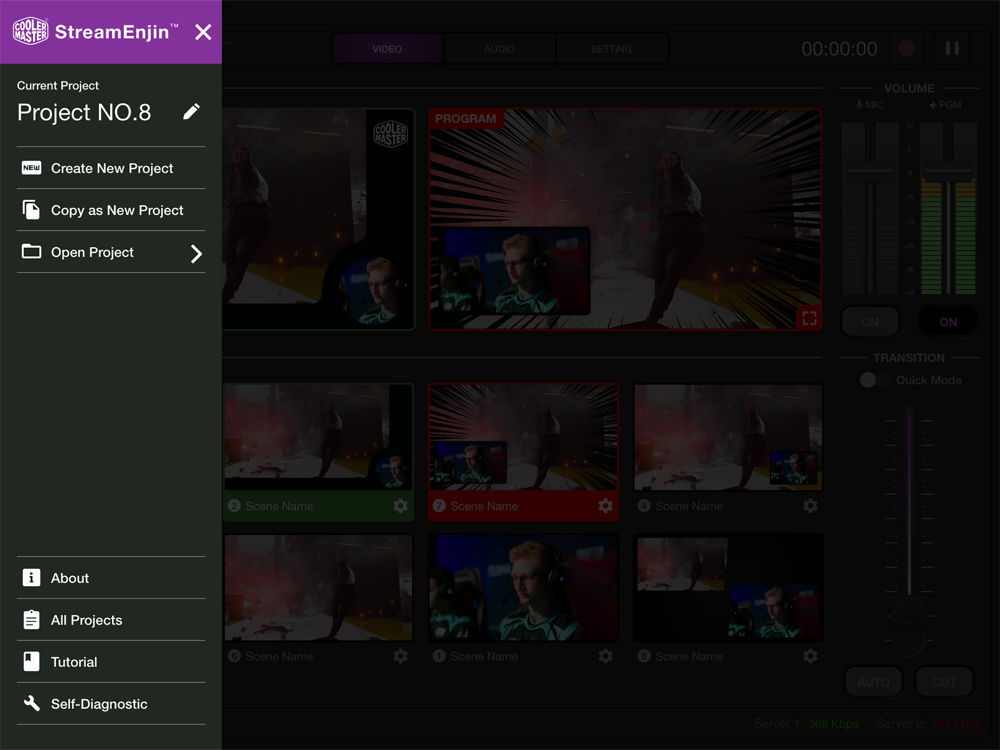Select the scene 7 thumbnail
This screenshot has width=1000, height=750.
point(524,438)
